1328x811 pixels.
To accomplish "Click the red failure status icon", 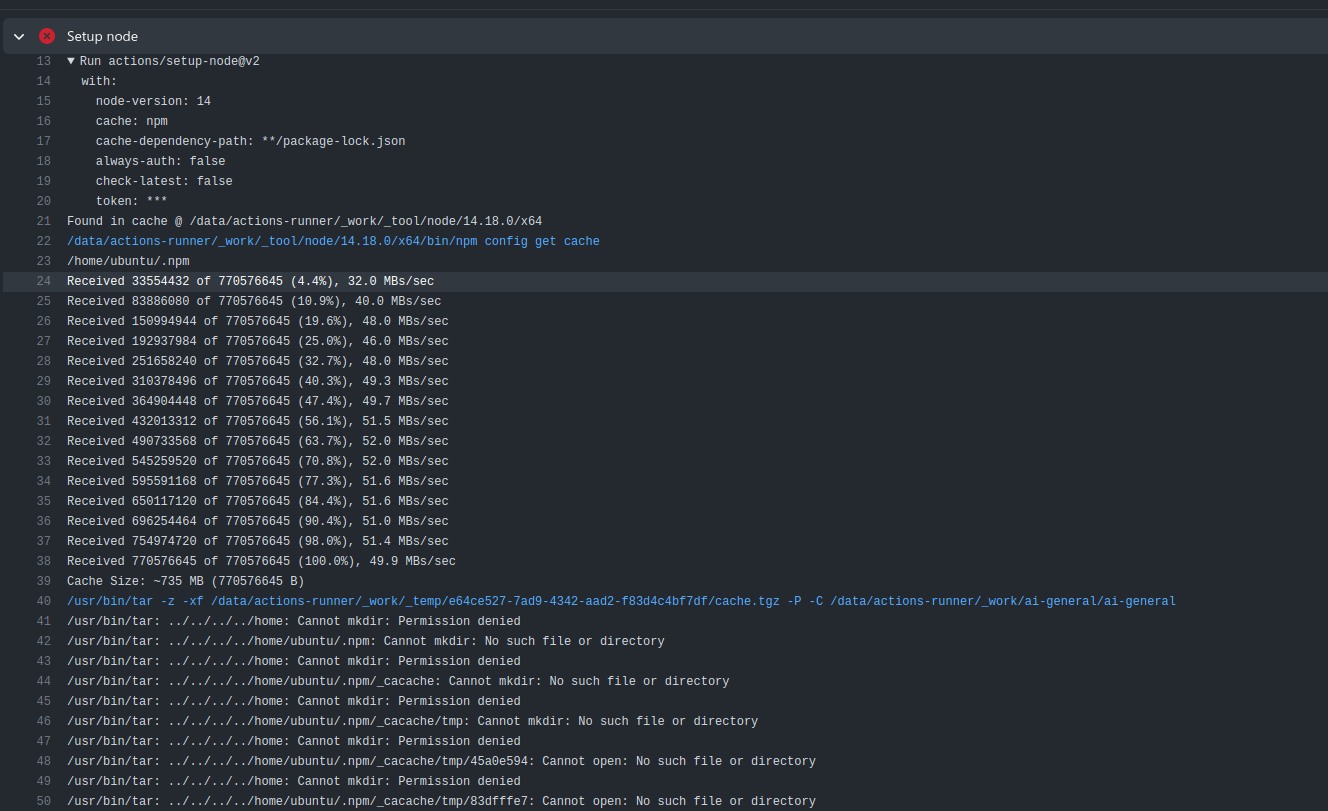I will coord(46,35).
